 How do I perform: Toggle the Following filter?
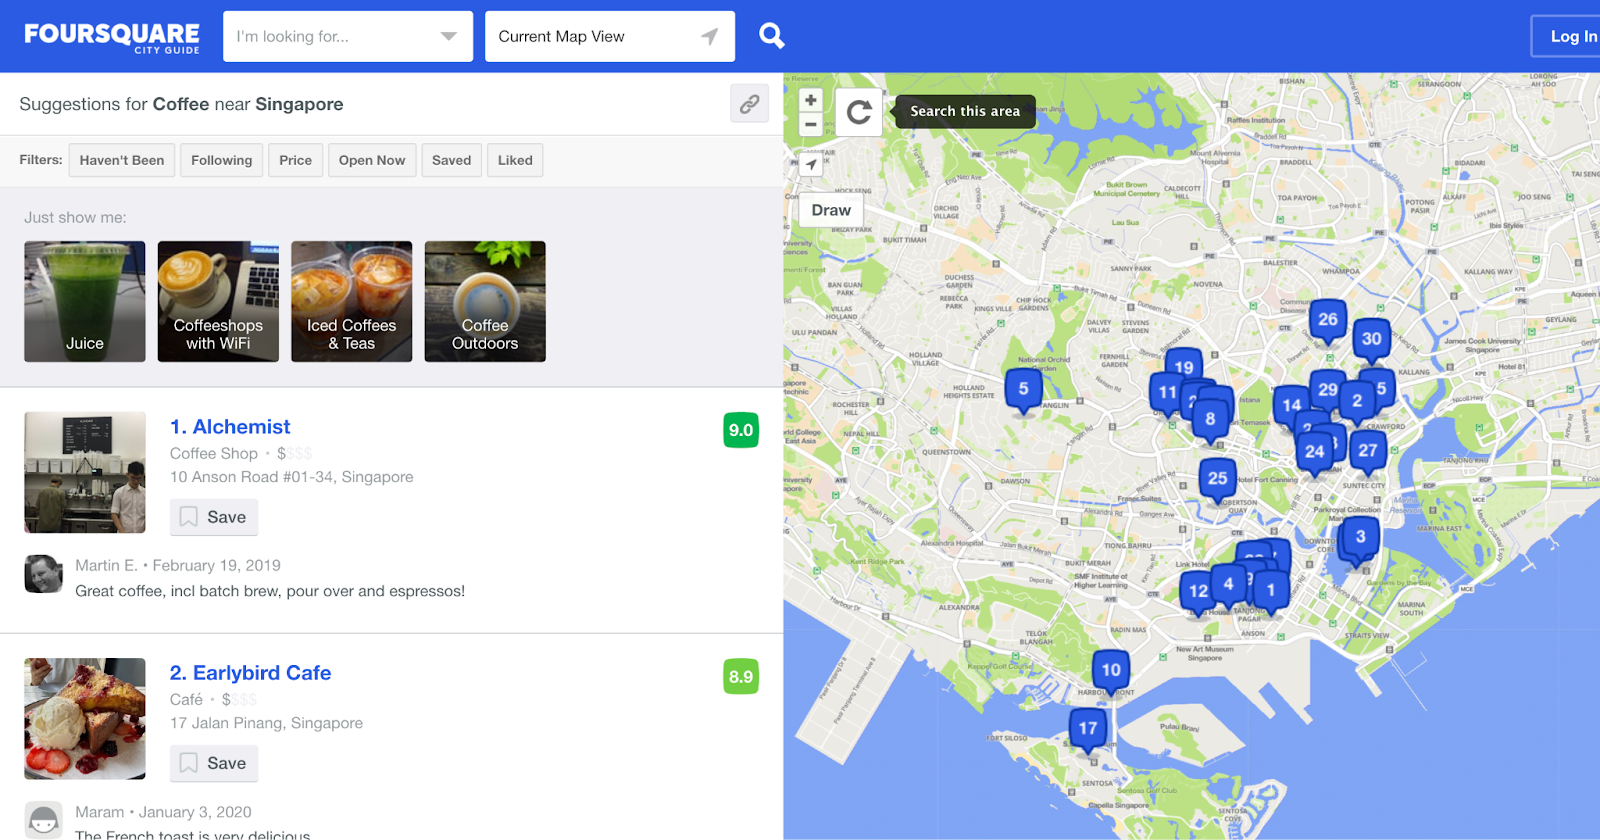pyautogui.click(x=222, y=160)
